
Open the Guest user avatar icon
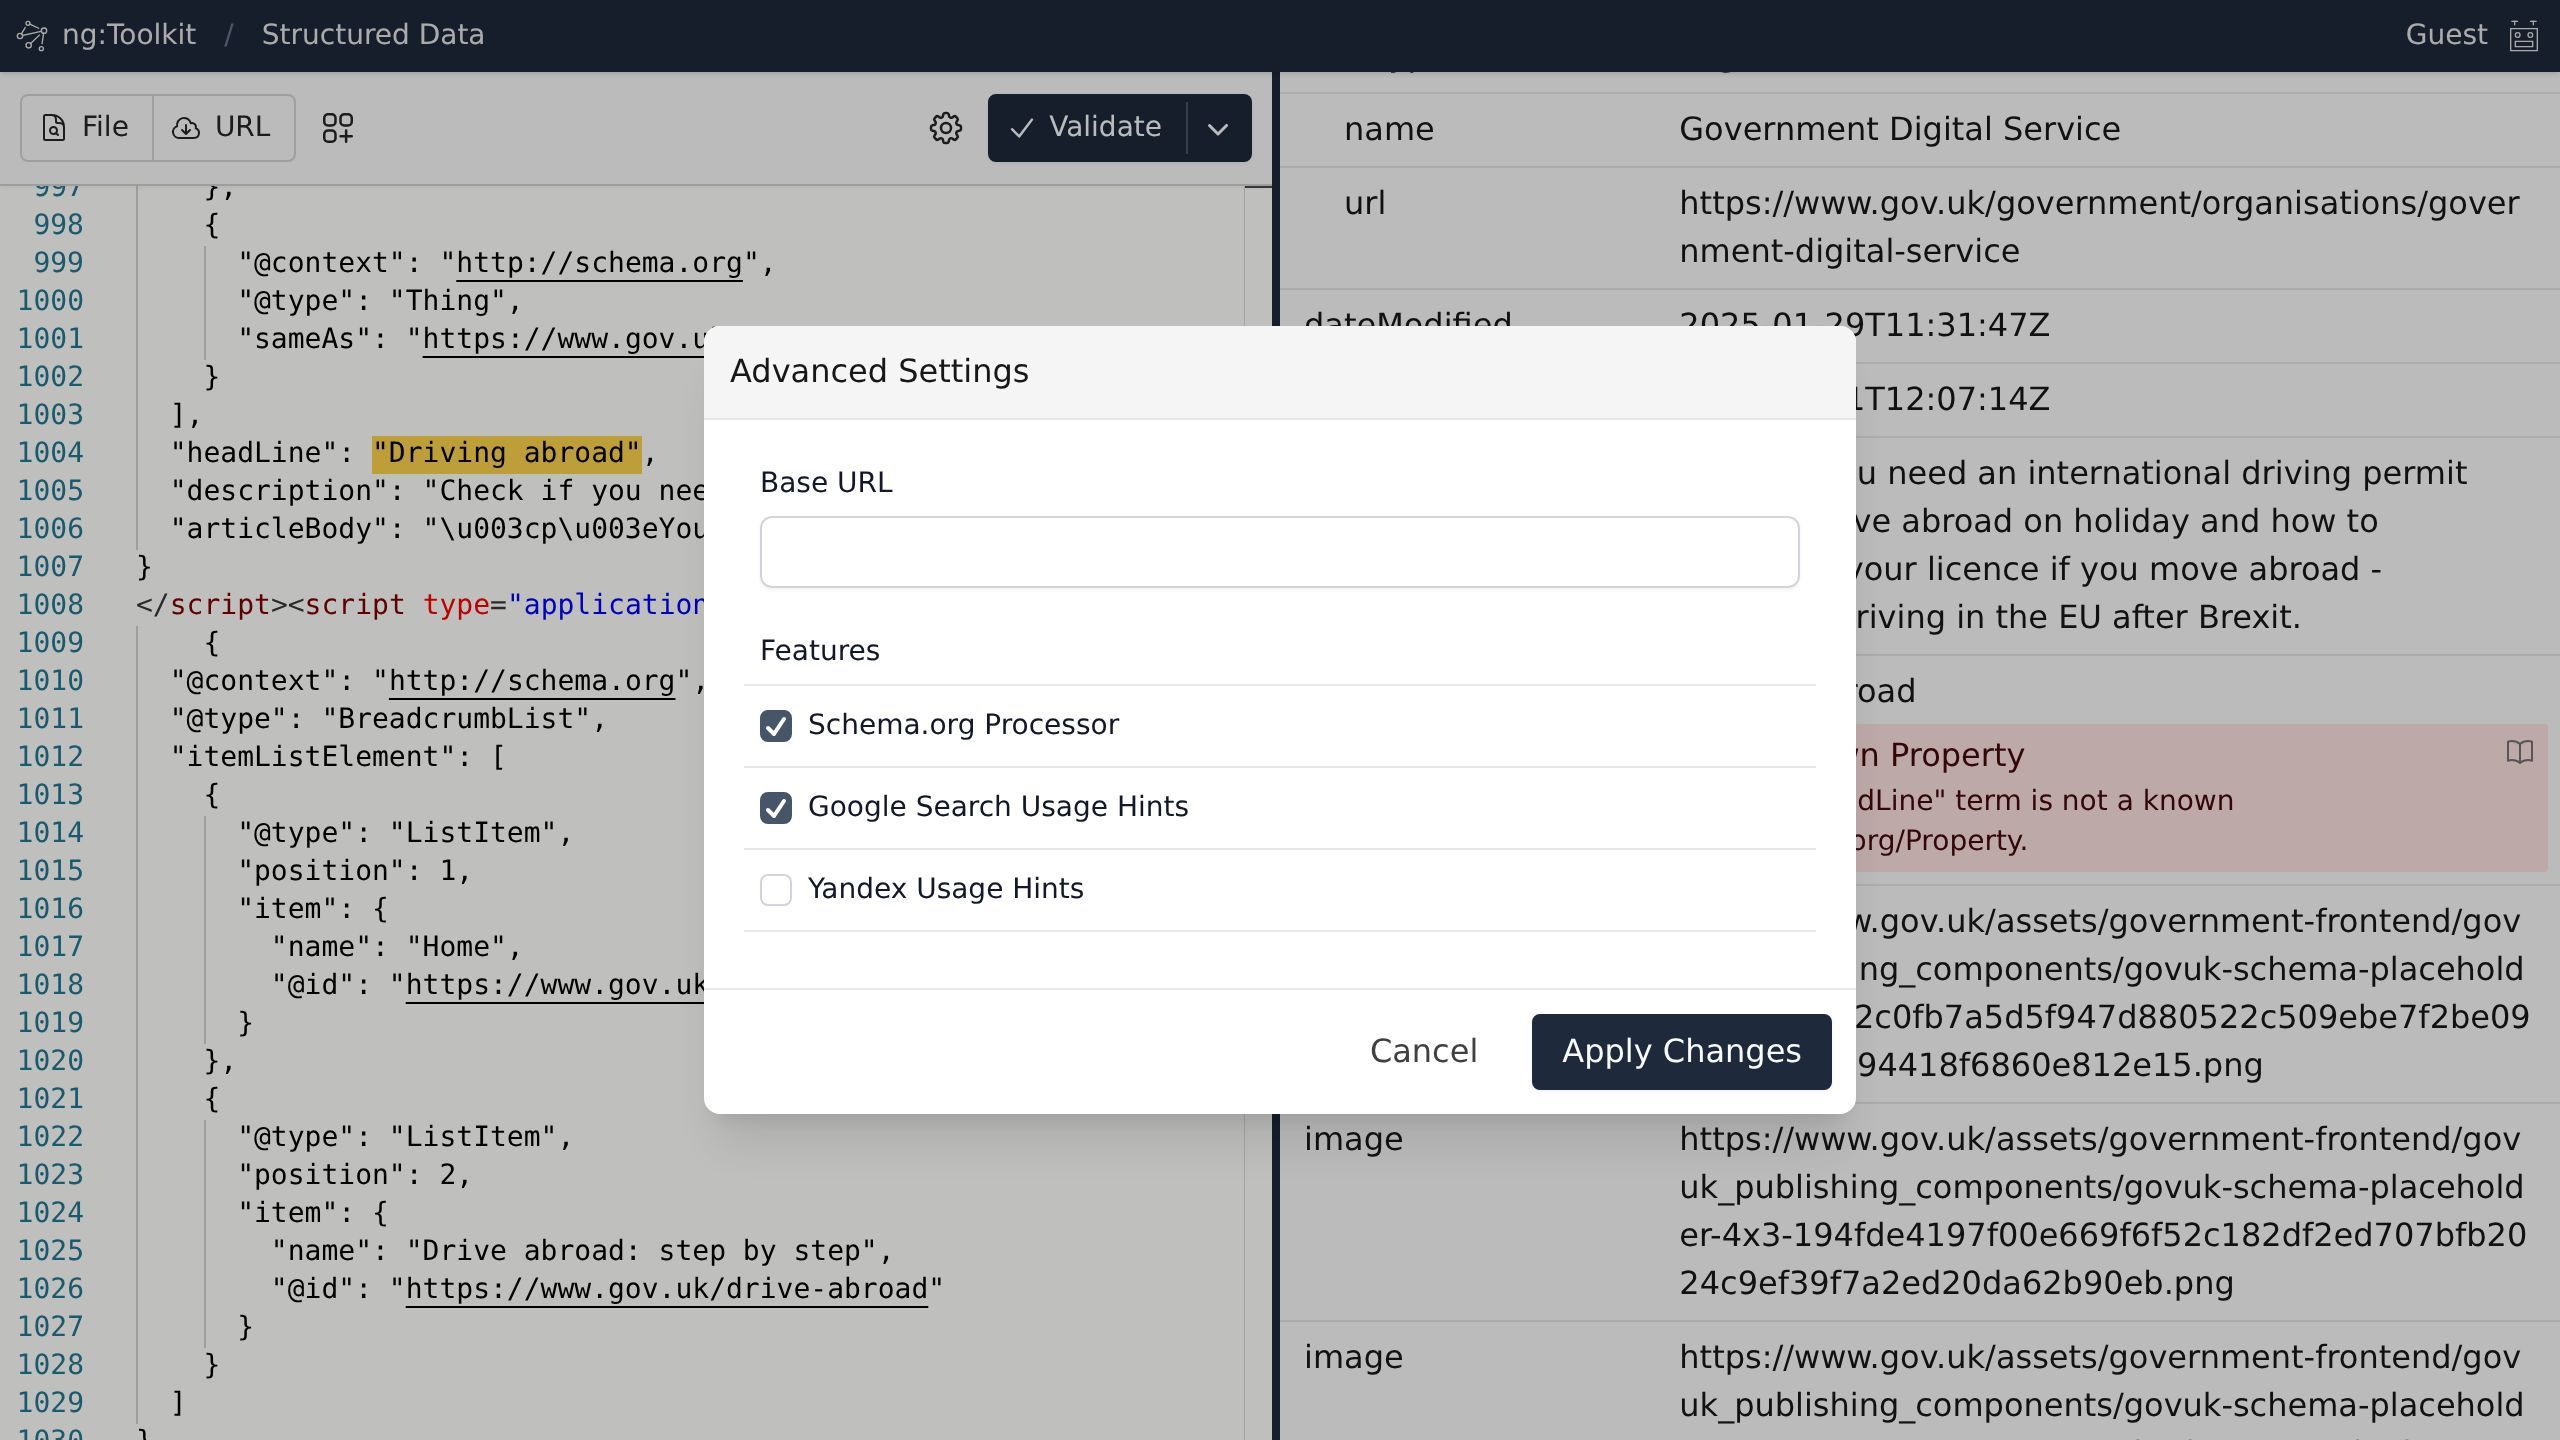click(x=2523, y=36)
